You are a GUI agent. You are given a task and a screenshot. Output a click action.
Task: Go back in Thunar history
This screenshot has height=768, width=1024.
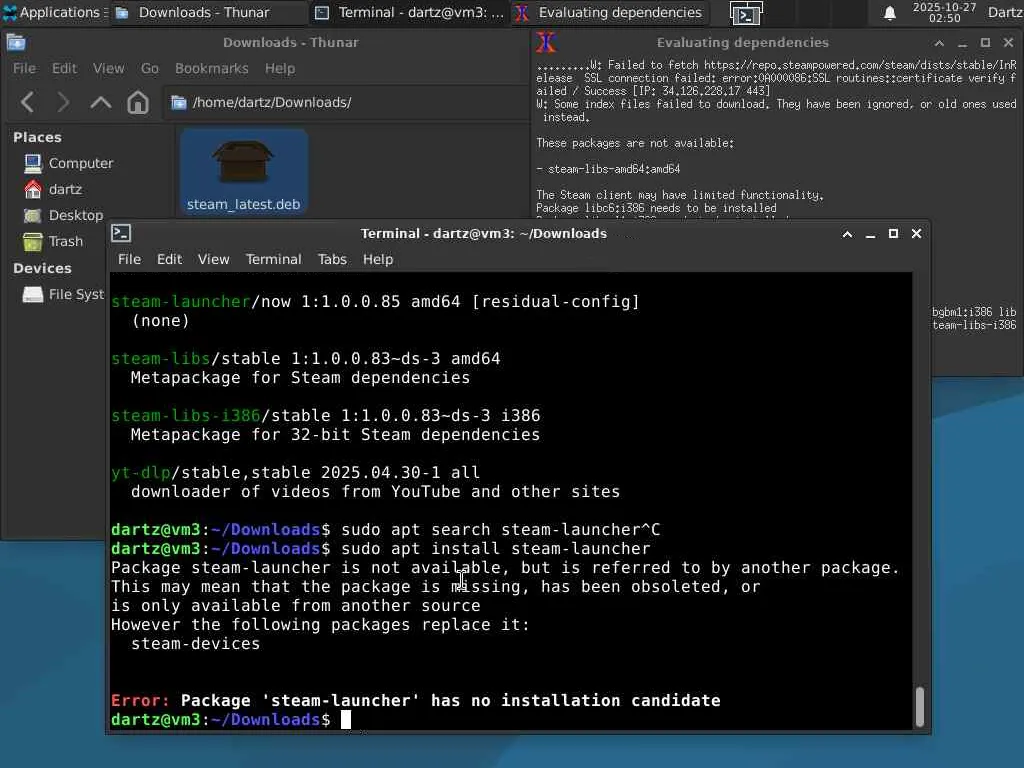[x=27, y=103]
